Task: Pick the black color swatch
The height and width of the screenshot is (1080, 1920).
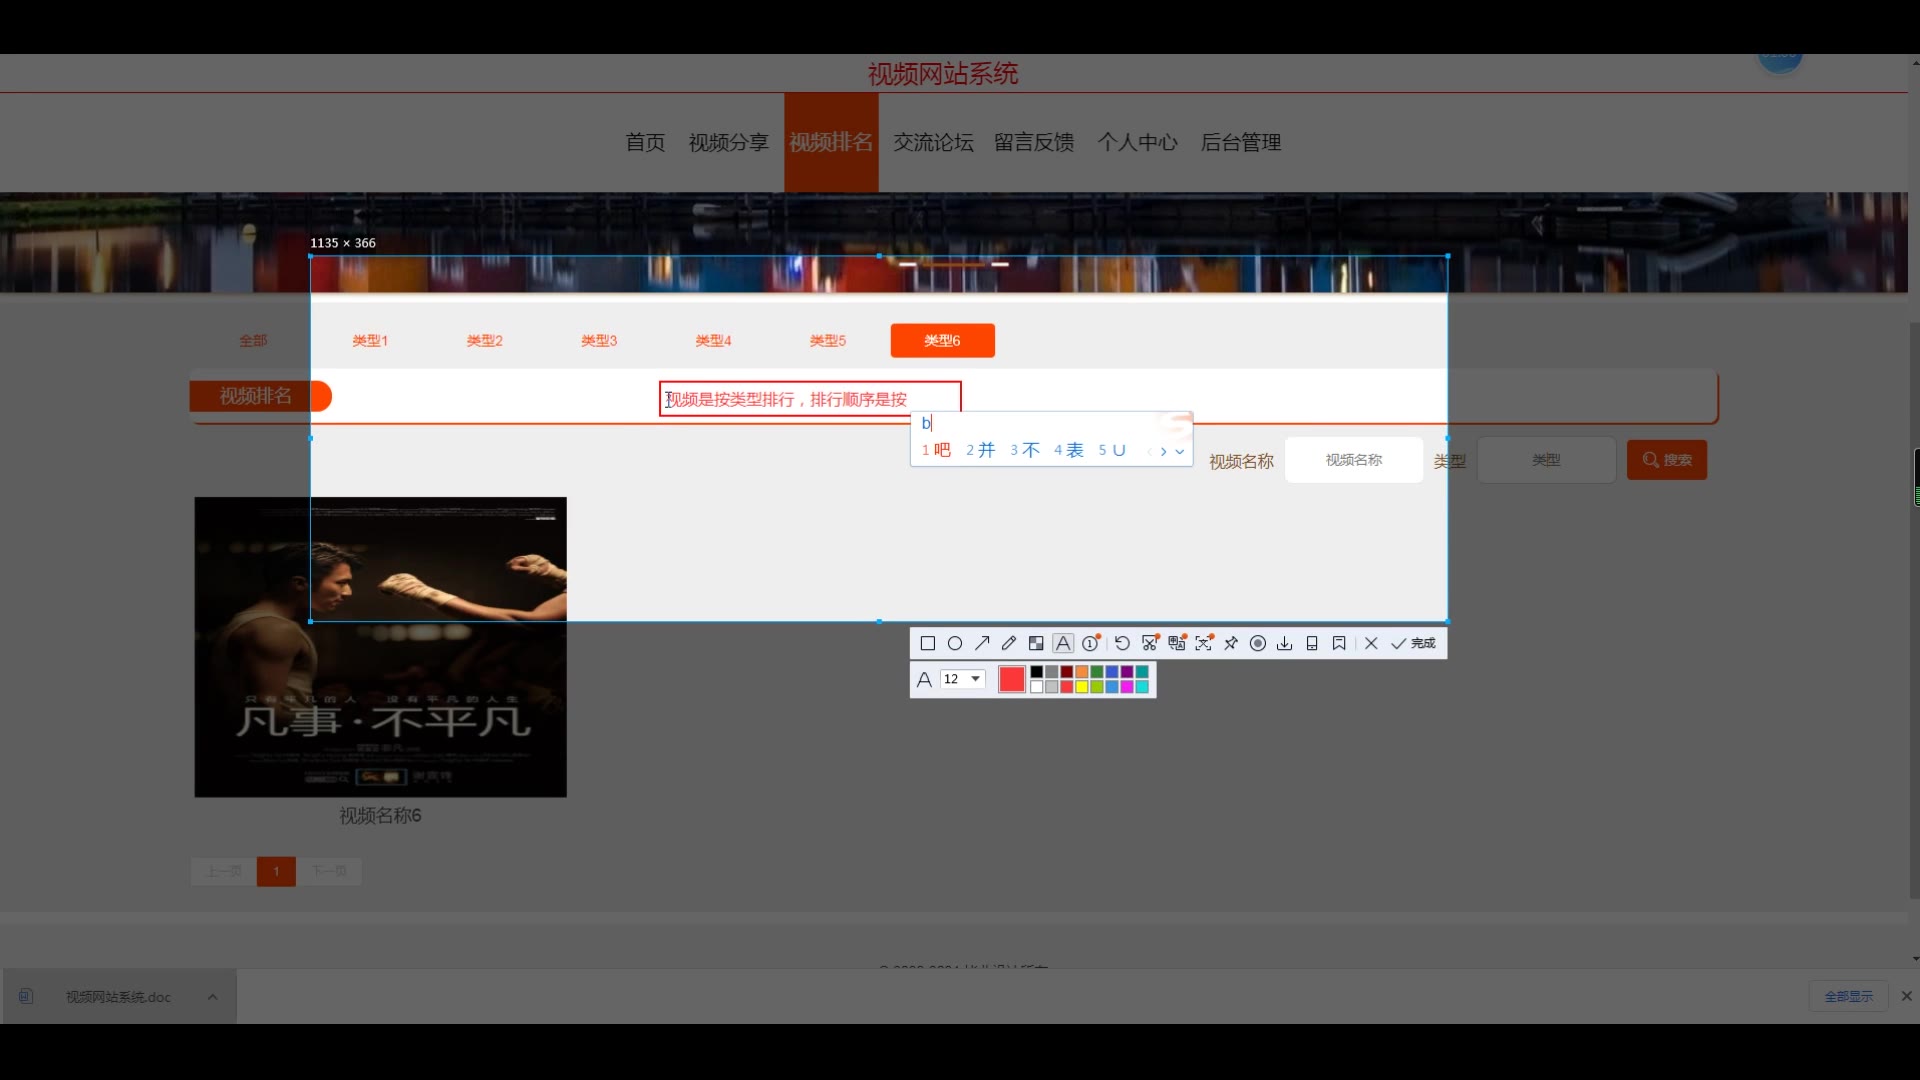Action: click(x=1037, y=672)
